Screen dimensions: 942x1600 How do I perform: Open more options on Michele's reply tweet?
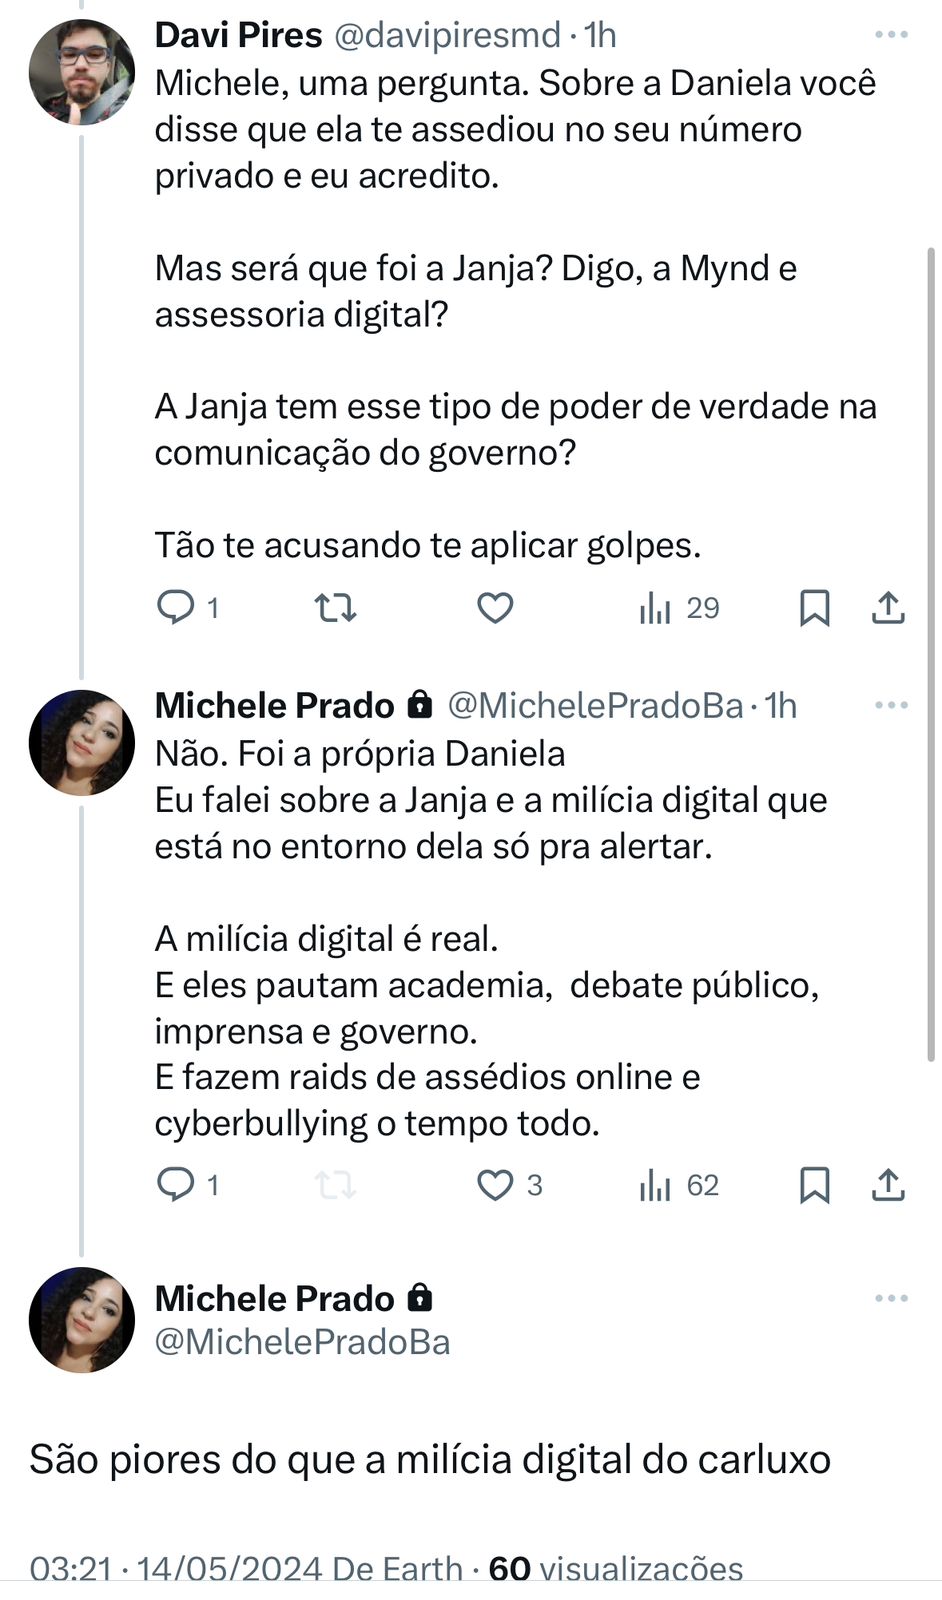(890, 705)
